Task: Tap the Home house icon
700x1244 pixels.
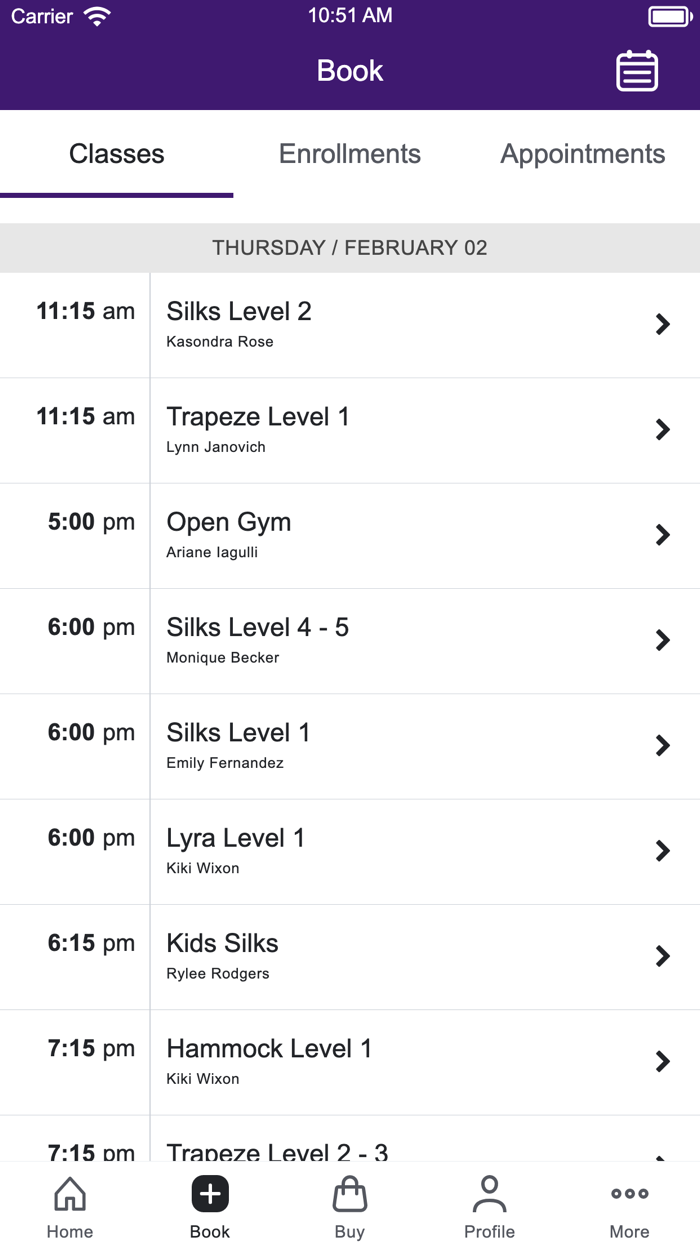Action: 70,1194
